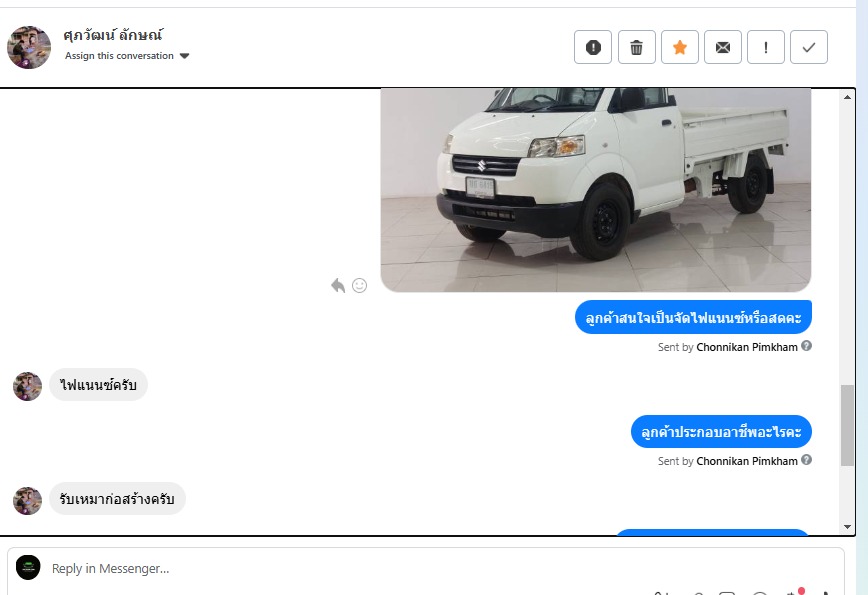
Task: Open the help icon under the finance question message
Action: [x=807, y=346]
